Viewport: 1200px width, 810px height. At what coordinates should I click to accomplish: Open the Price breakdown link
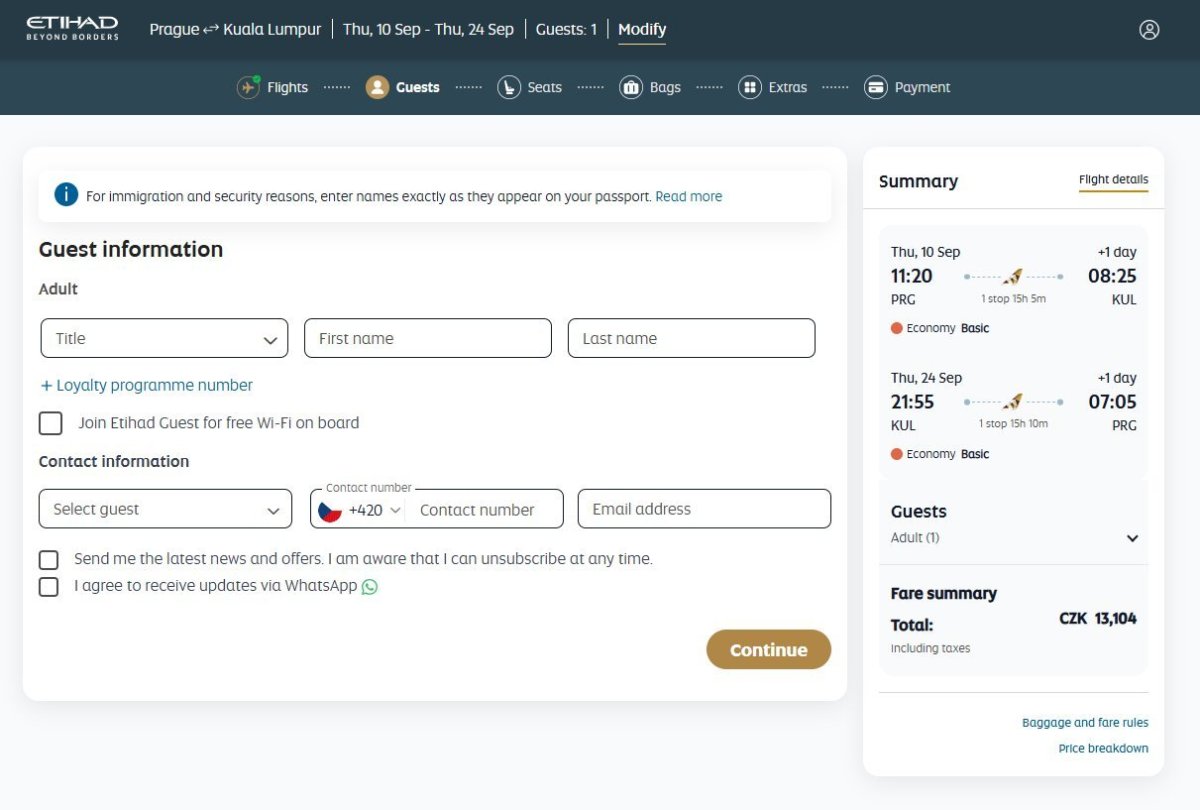[1103, 749]
